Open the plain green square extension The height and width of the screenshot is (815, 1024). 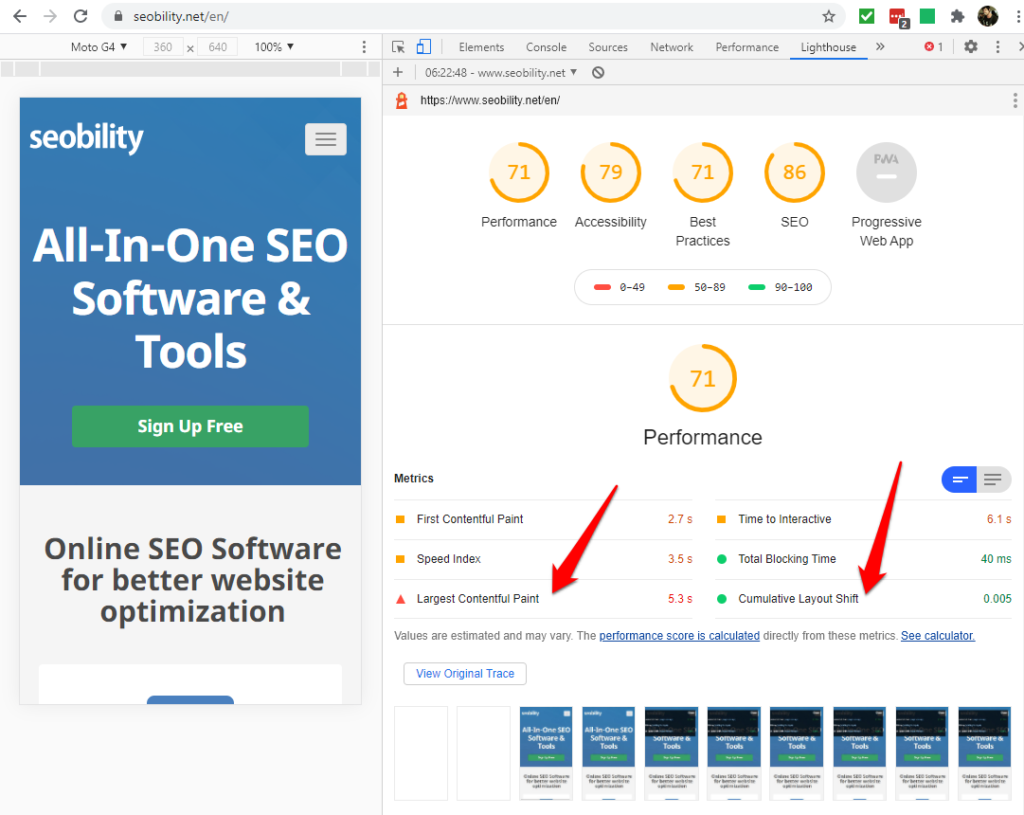[x=927, y=16]
